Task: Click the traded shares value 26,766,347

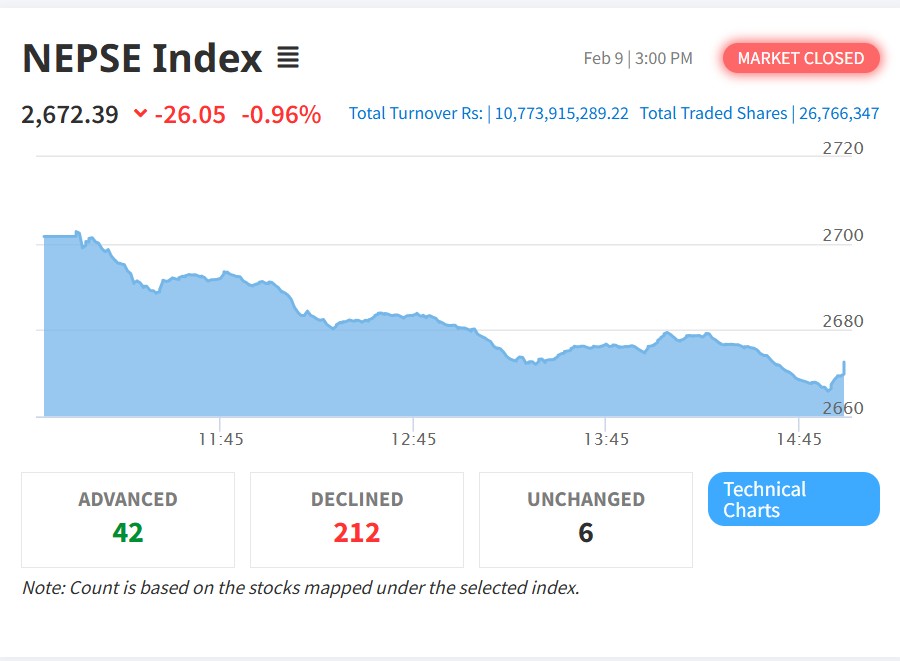Action: click(839, 114)
